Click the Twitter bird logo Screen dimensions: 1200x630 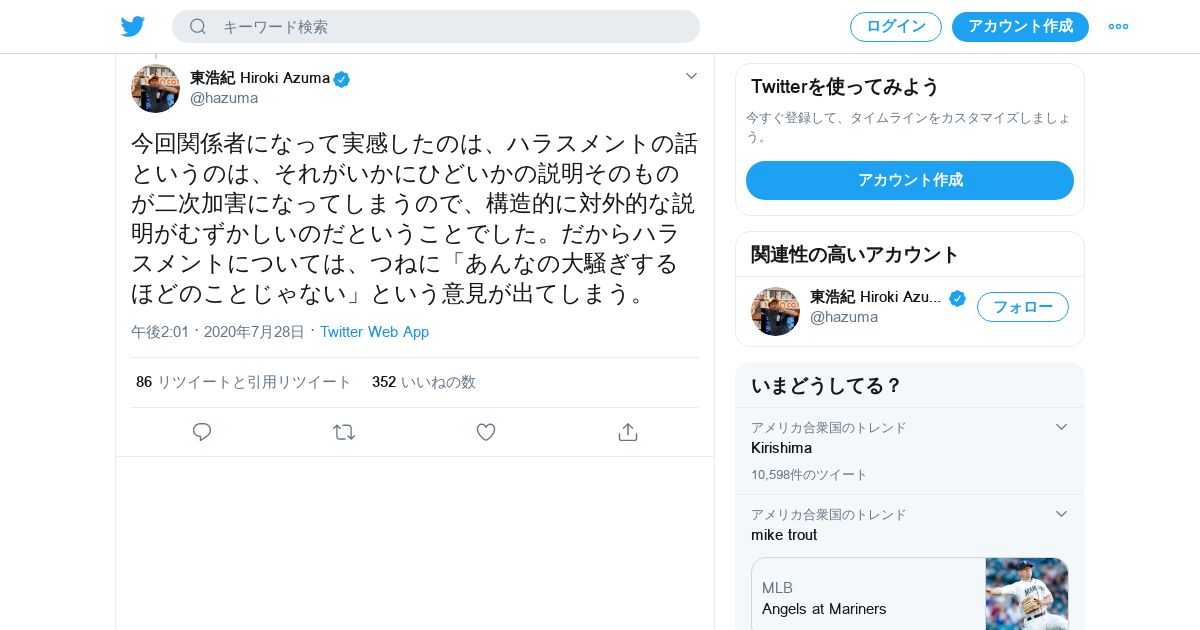133,27
